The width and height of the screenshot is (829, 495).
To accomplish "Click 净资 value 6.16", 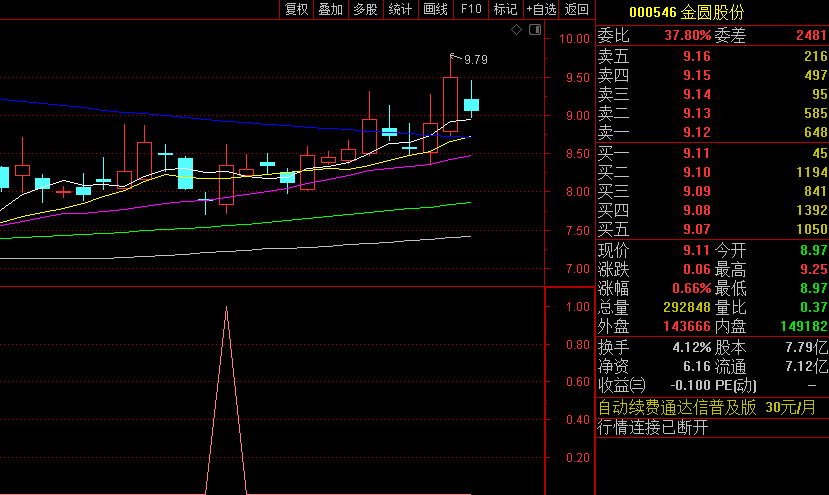I will click(697, 366).
